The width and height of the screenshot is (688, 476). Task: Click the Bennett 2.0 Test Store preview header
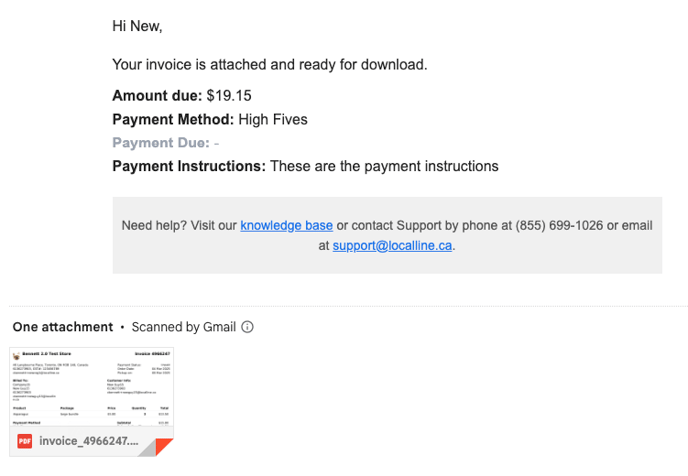tap(47, 354)
